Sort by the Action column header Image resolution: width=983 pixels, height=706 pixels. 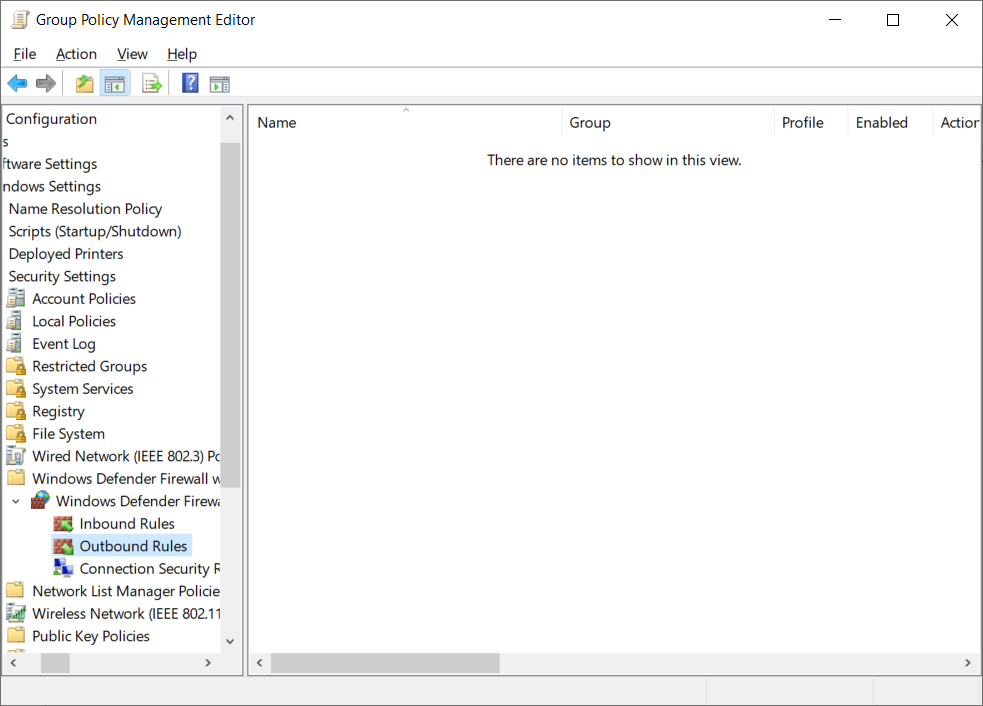pyautogui.click(x=957, y=123)
